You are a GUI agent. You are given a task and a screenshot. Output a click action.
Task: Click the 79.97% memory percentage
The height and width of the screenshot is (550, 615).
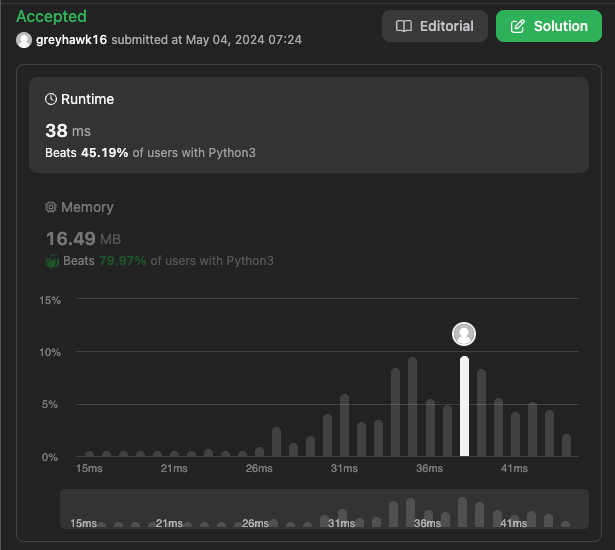pyautogui.click(x=123, y=261)
